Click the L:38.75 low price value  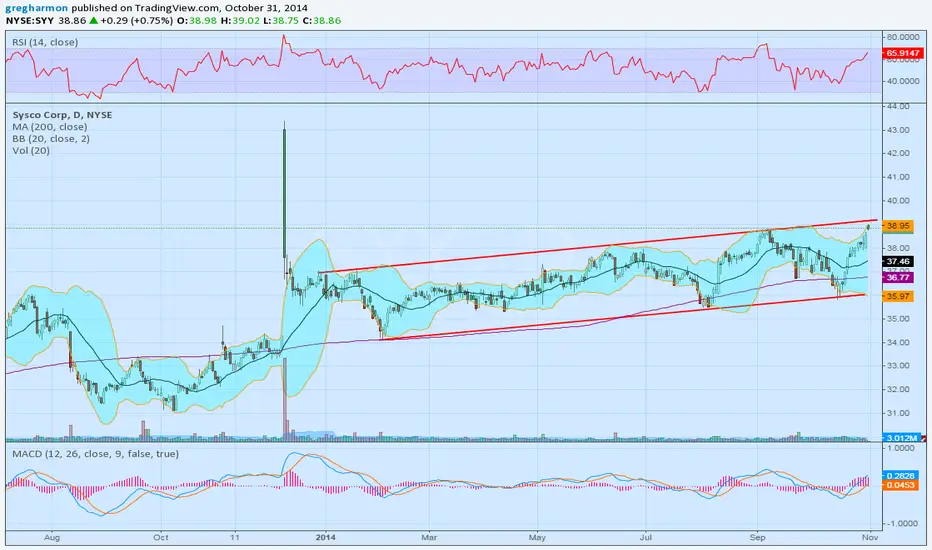click(281, 20)
